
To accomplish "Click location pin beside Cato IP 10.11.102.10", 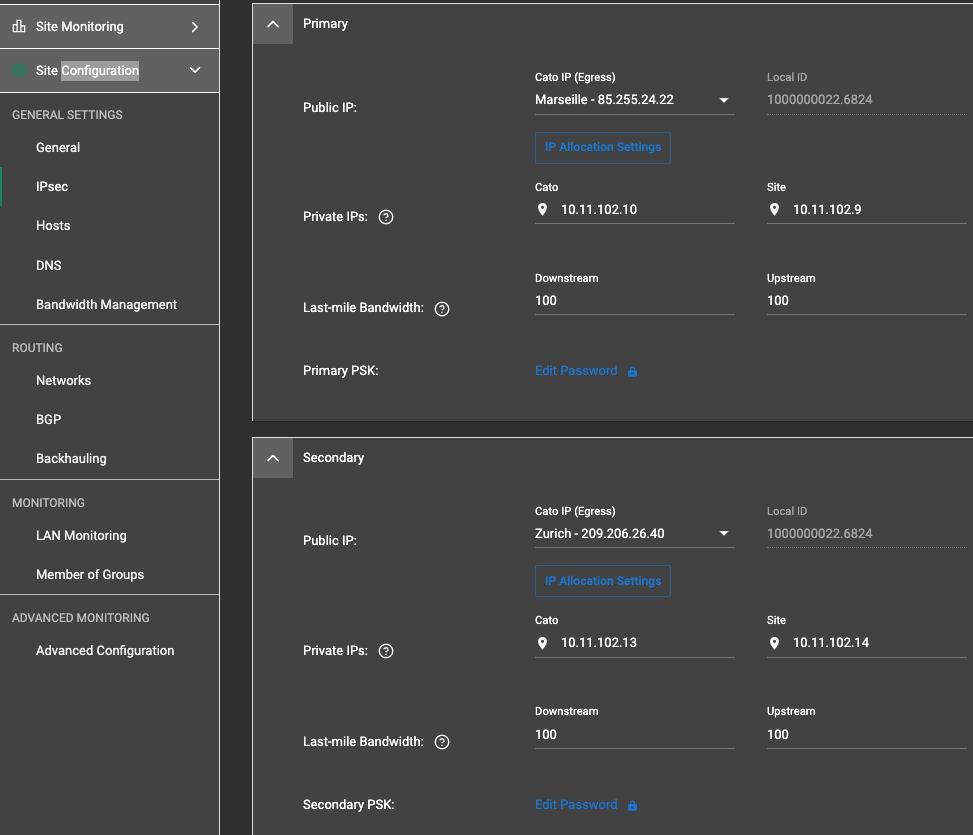I will (x=542, y=210).
